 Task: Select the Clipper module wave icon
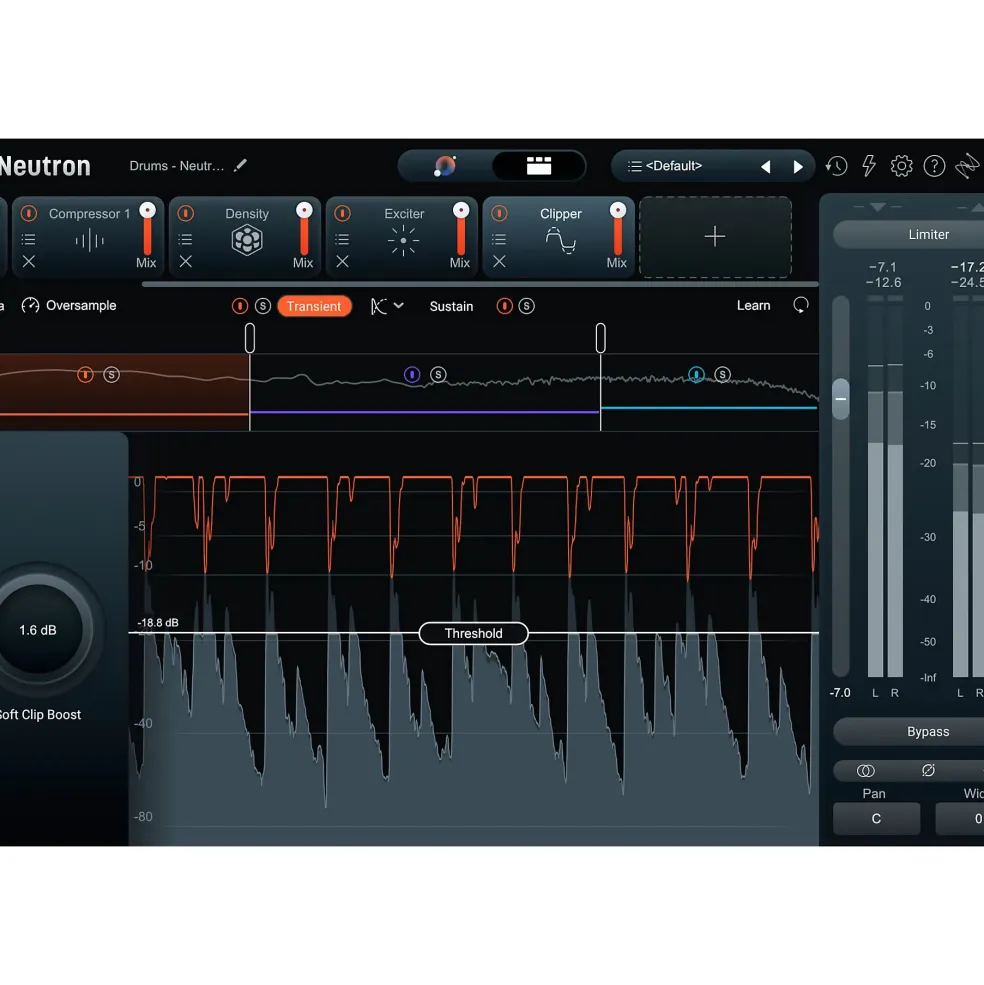point(560,241)
